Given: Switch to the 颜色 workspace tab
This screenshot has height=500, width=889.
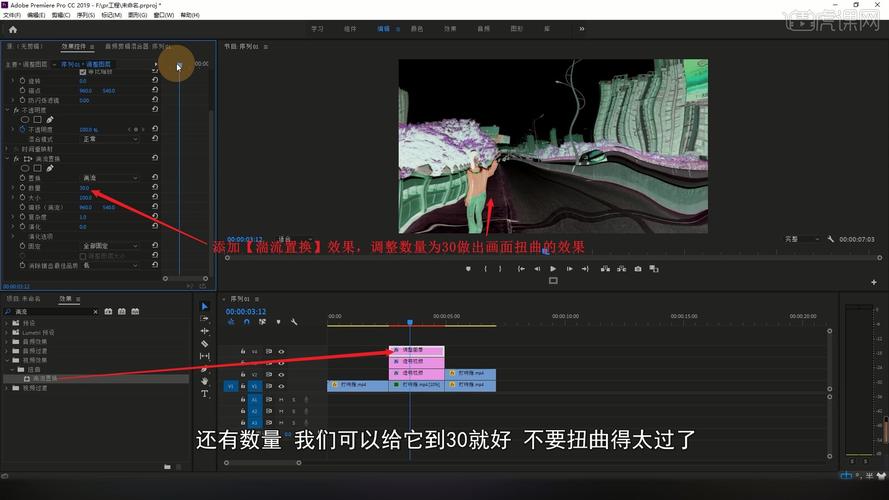Looking at the screenshot, I should [x=417, y=29].
